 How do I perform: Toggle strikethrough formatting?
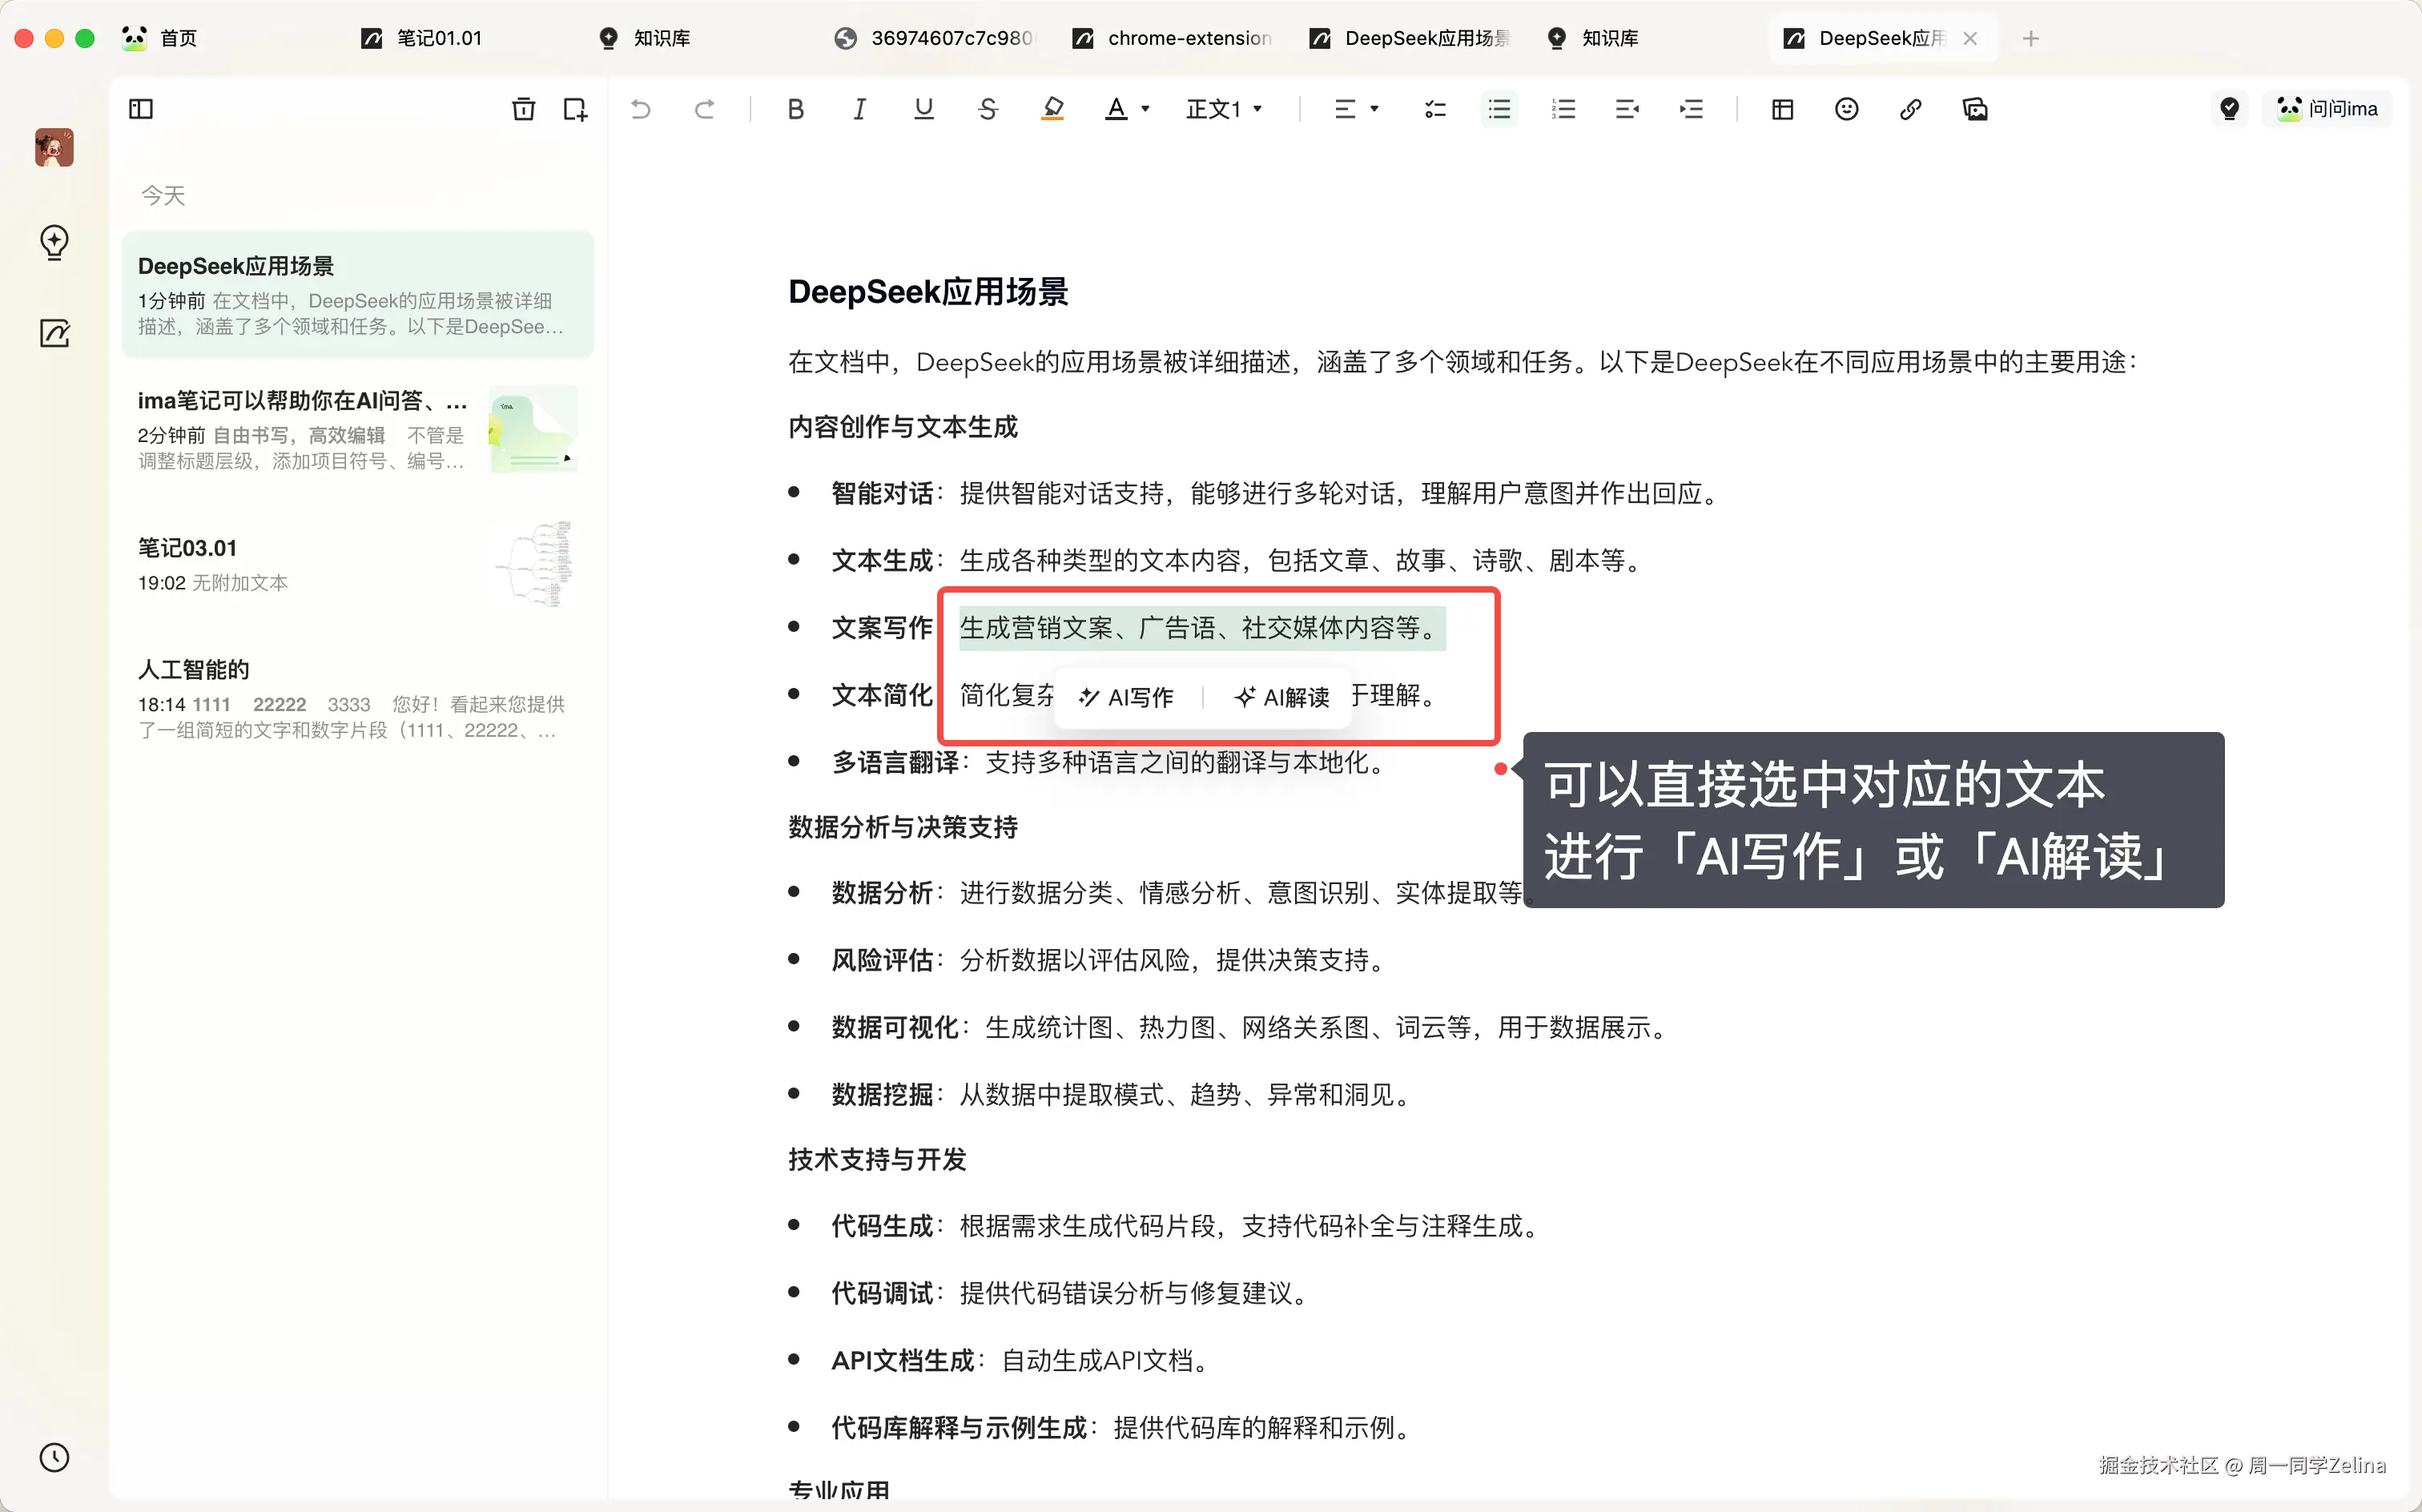point(987,109)
